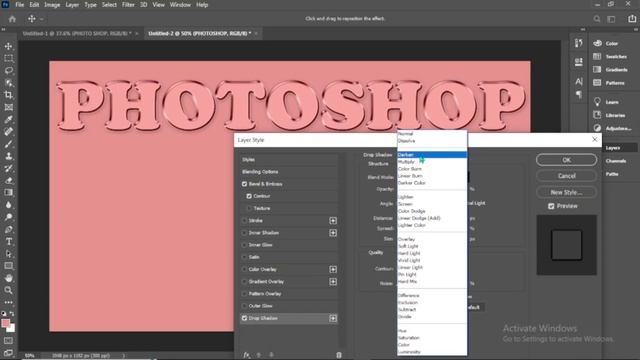This screenshot has width=640, height=360.
Task: Enable the Inner Glow checkbox
Action: coord(244,245)
